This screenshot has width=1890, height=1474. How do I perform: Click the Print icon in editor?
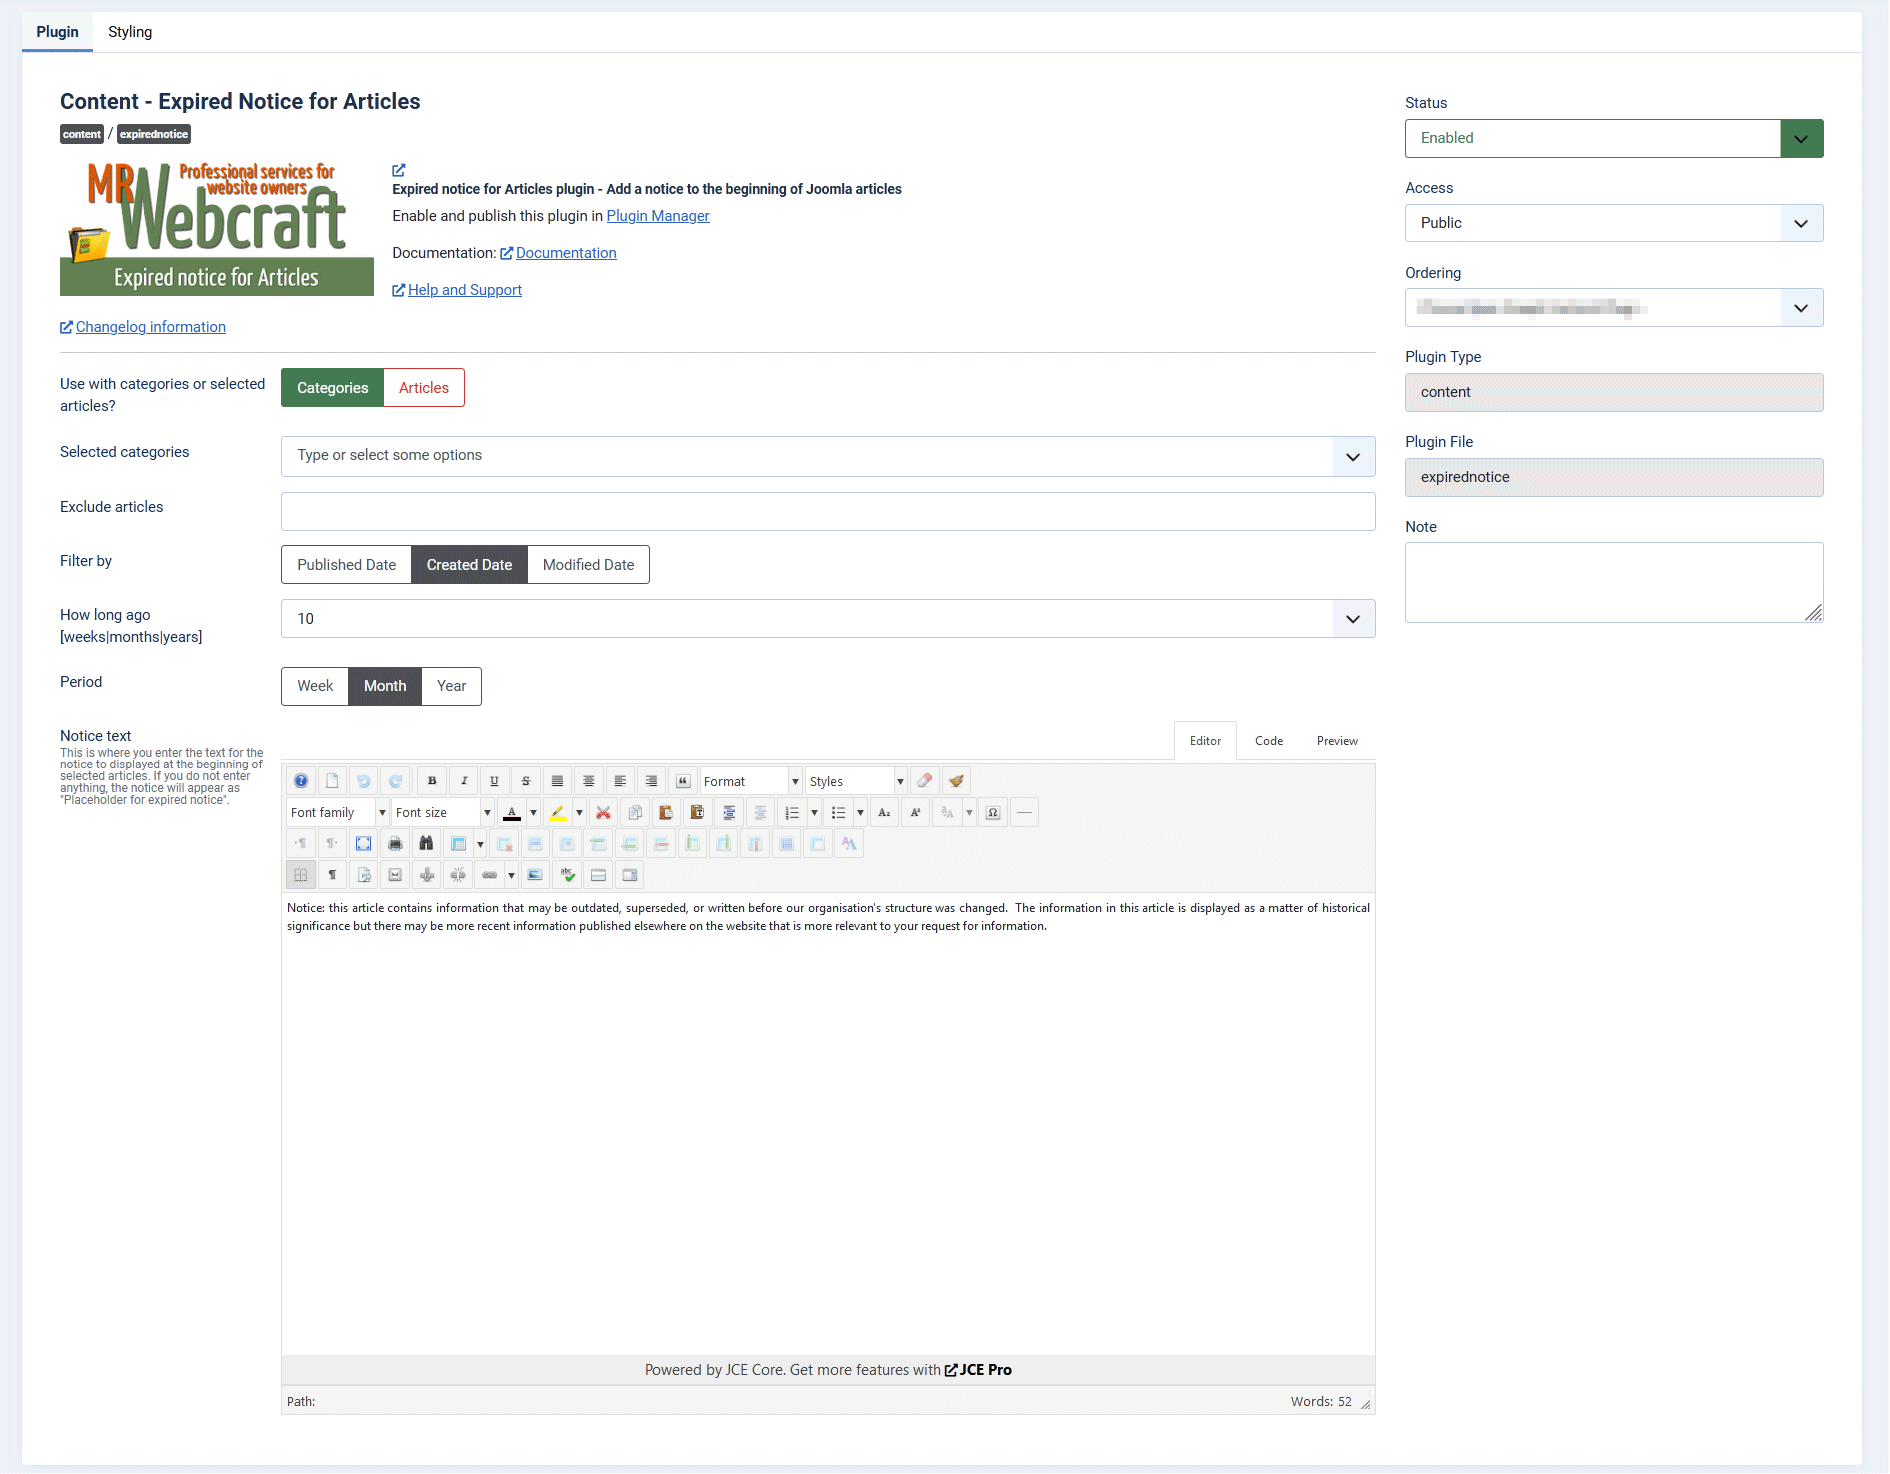(x=395, y=844)
